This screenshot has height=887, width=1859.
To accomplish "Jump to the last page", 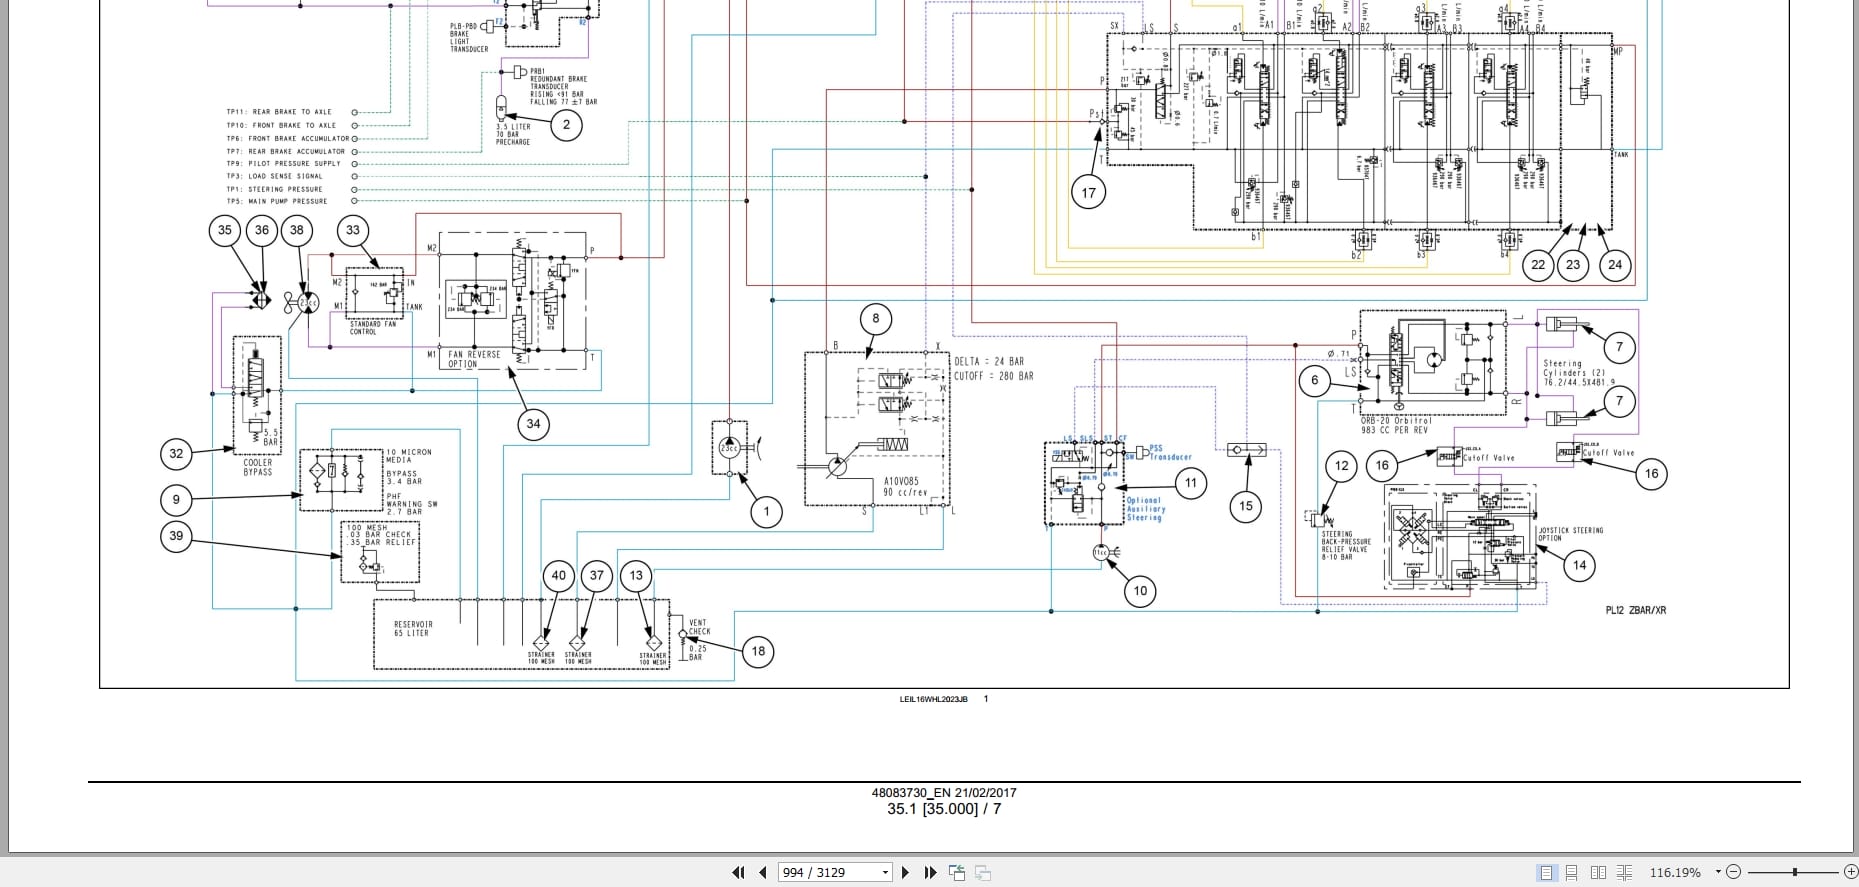I will pos(930,872).
